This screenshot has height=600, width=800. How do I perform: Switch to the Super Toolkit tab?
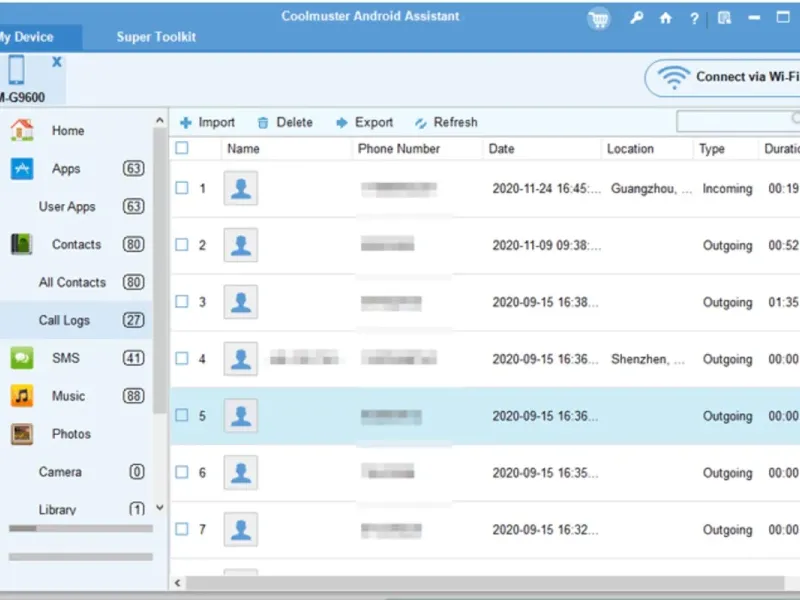(x=156, y=37)
